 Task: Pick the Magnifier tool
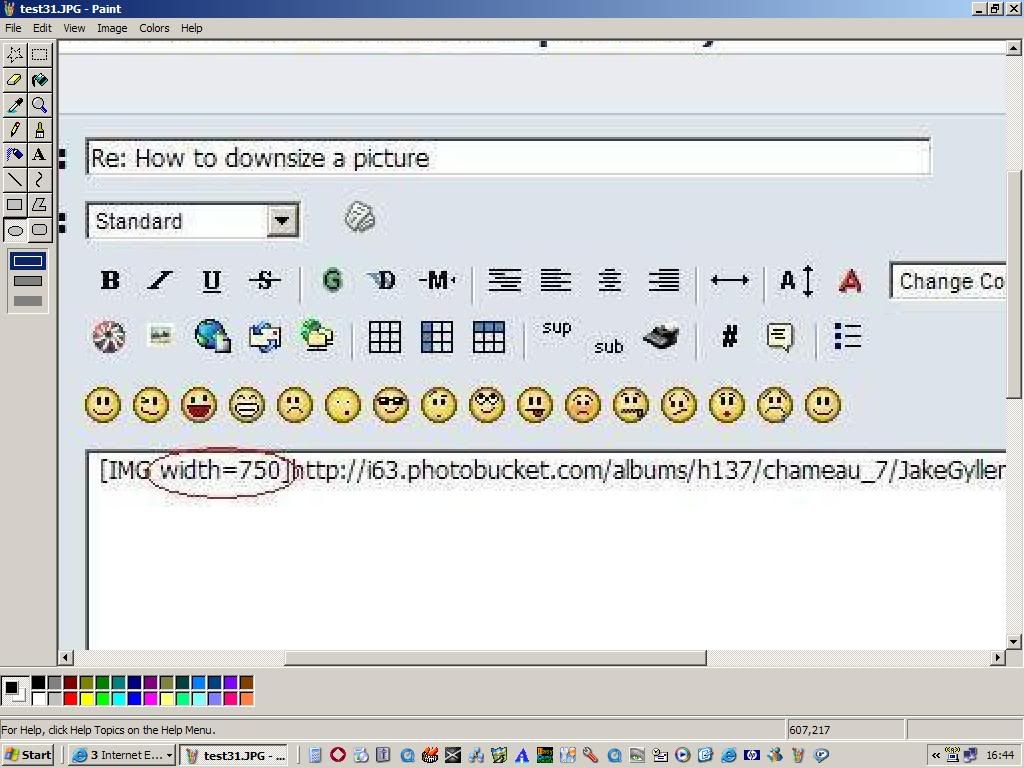point(39,105)
